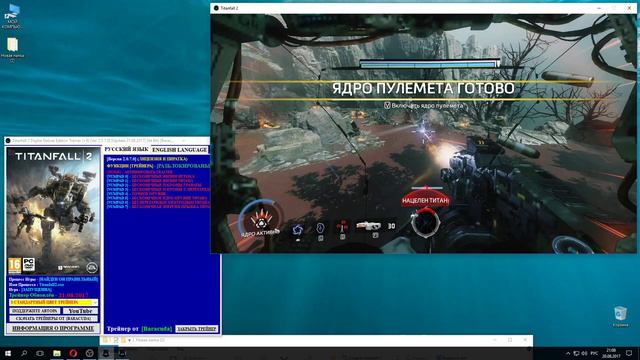
Task: Click the ПОДДЕРЖИТЕ АВТОРА button
Action: (35, 311)
